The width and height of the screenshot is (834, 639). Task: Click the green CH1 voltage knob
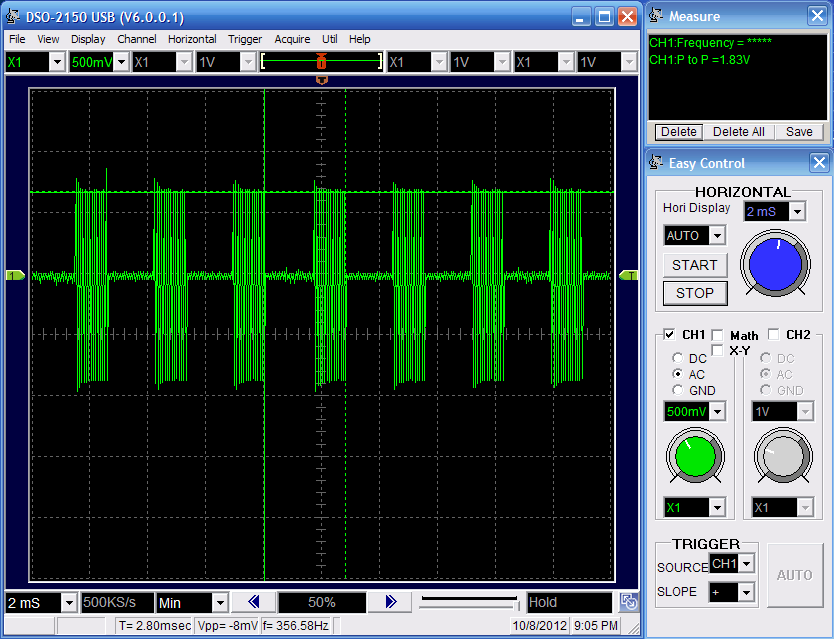click(695, 455)
